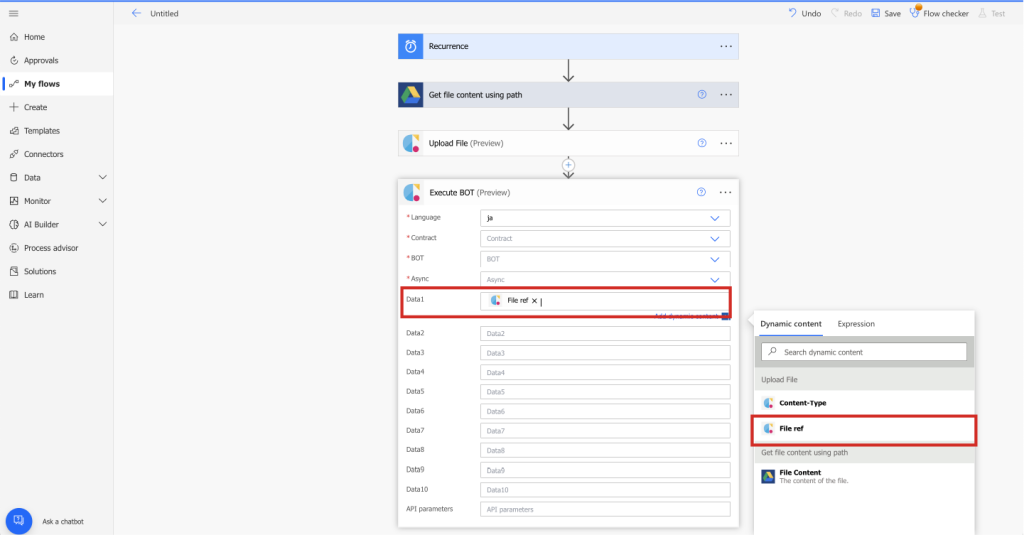Open Execute BOT step ellipsis menu
Screen dimensions: 1024x535
(x=726, y=192)
